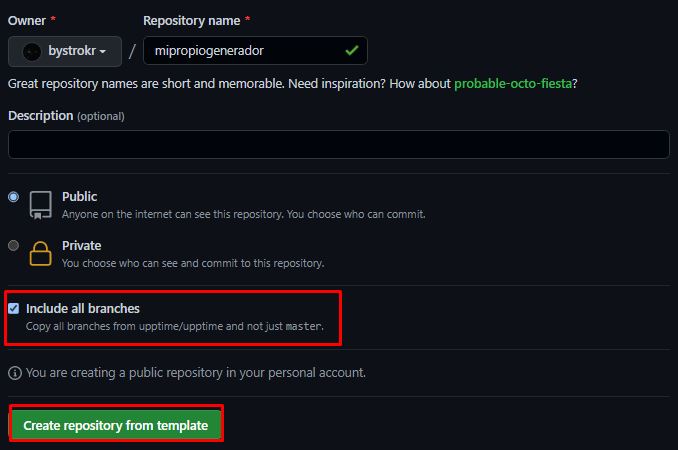Click Create repository from template button
Viewport: 678px width, 450px height.
point(115,425)
